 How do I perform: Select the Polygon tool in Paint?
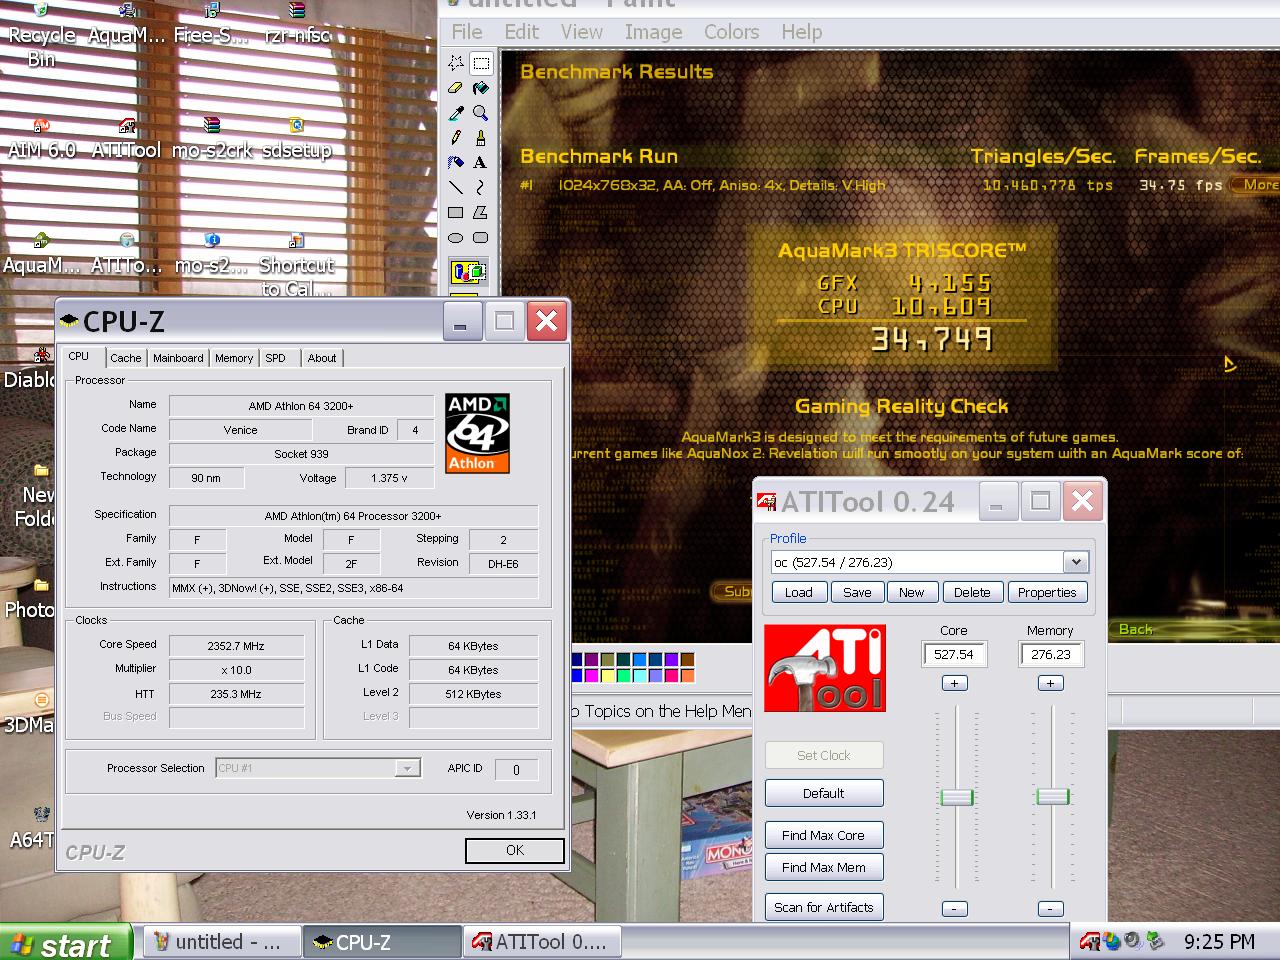pos(481,212)
